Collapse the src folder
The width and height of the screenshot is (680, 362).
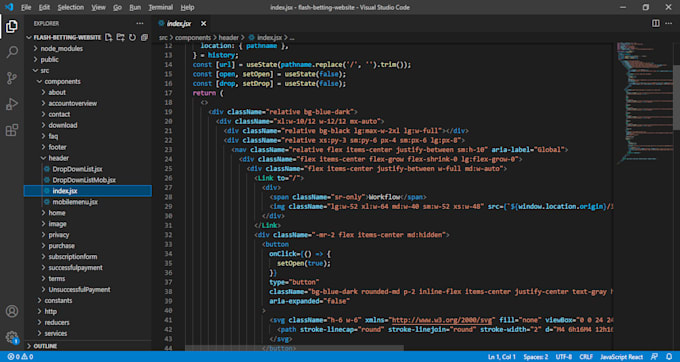(x=45, y=70)
